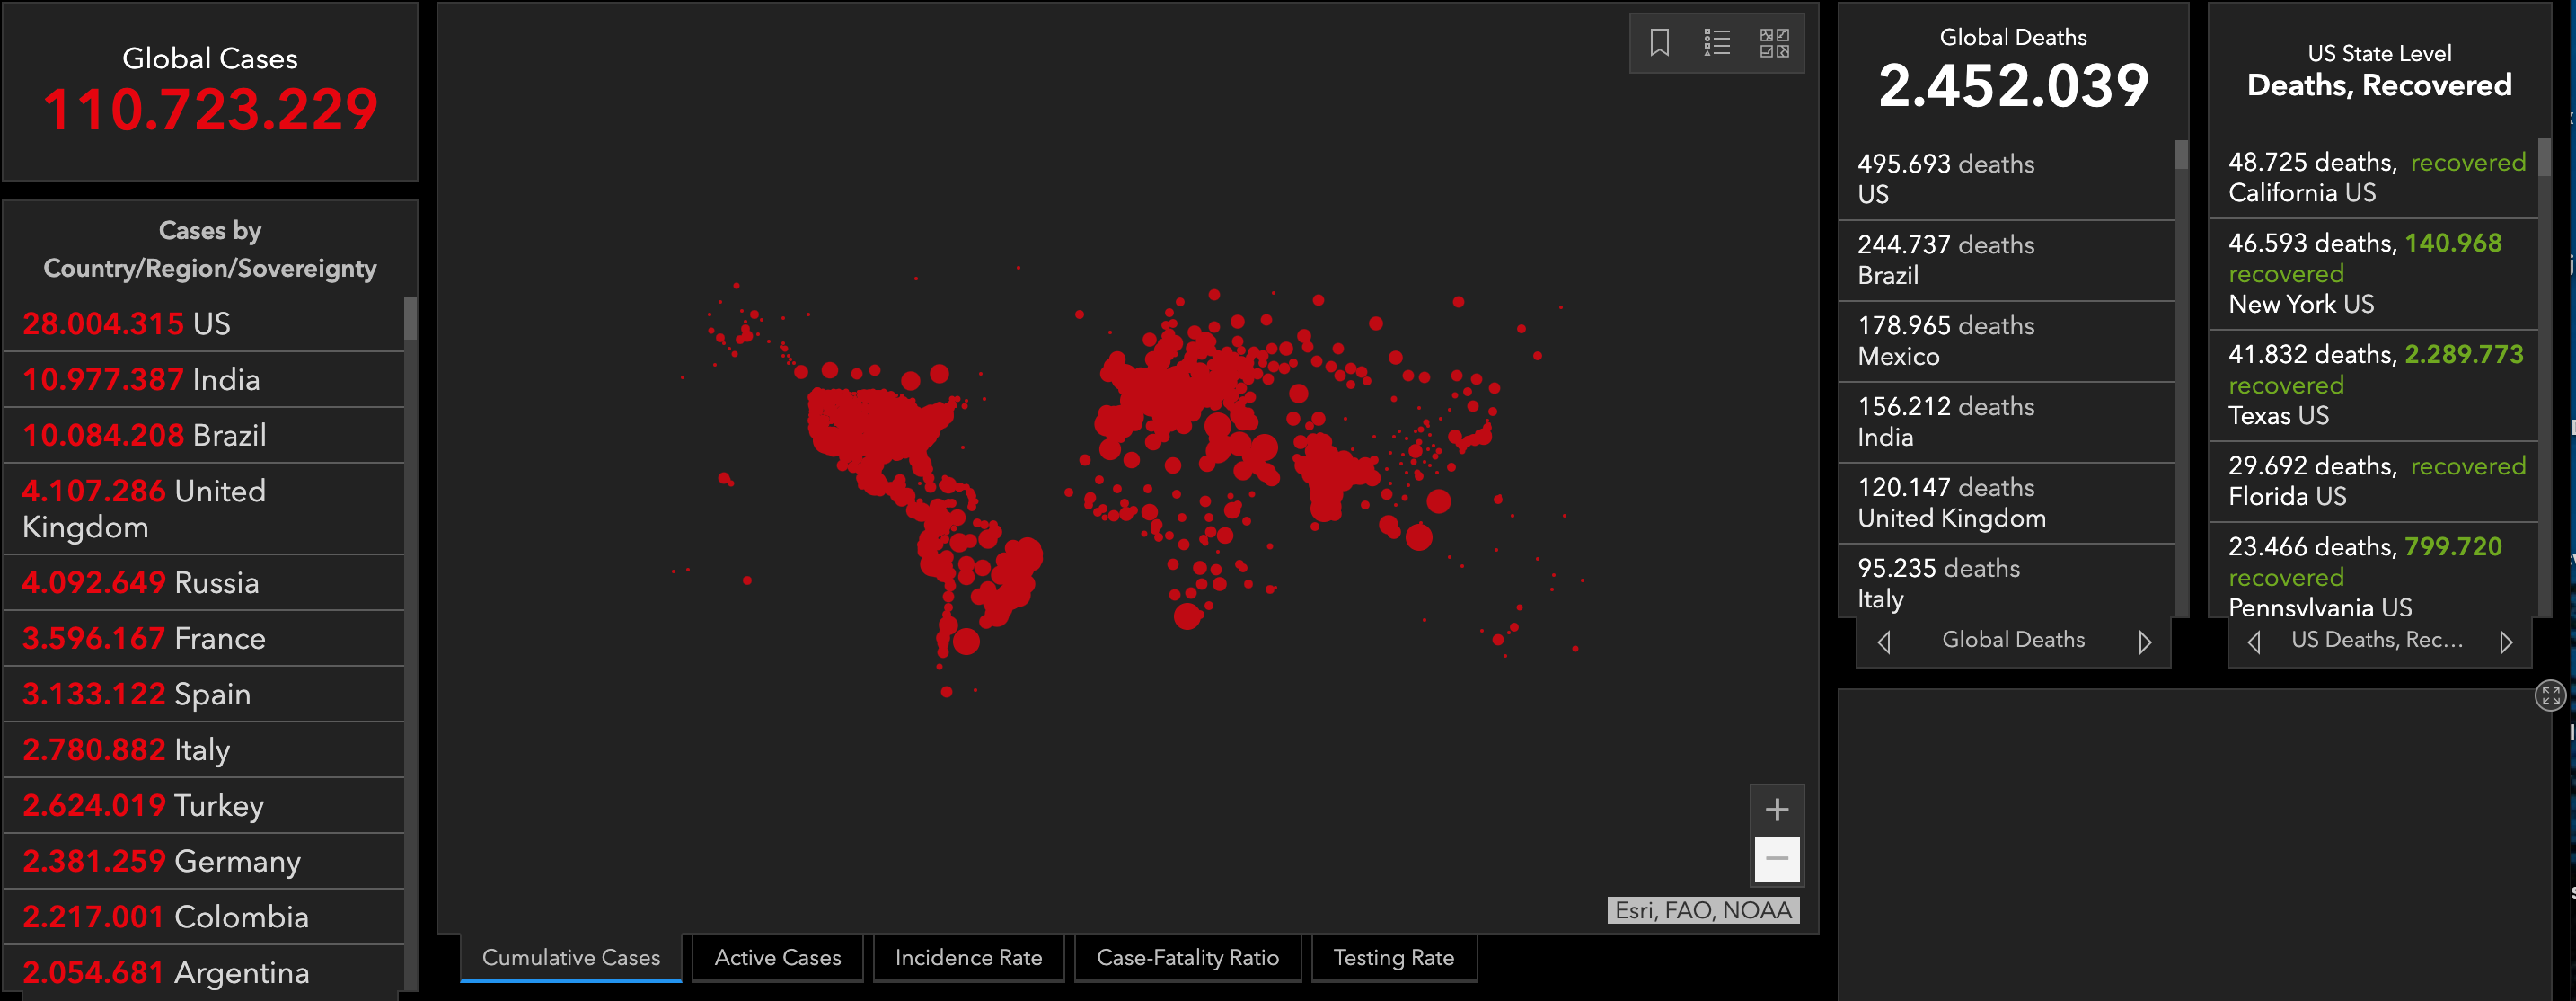Click the Esri, FAO, NOAA attribution
This screenshot has height=1001, width=2576.
1703,910
